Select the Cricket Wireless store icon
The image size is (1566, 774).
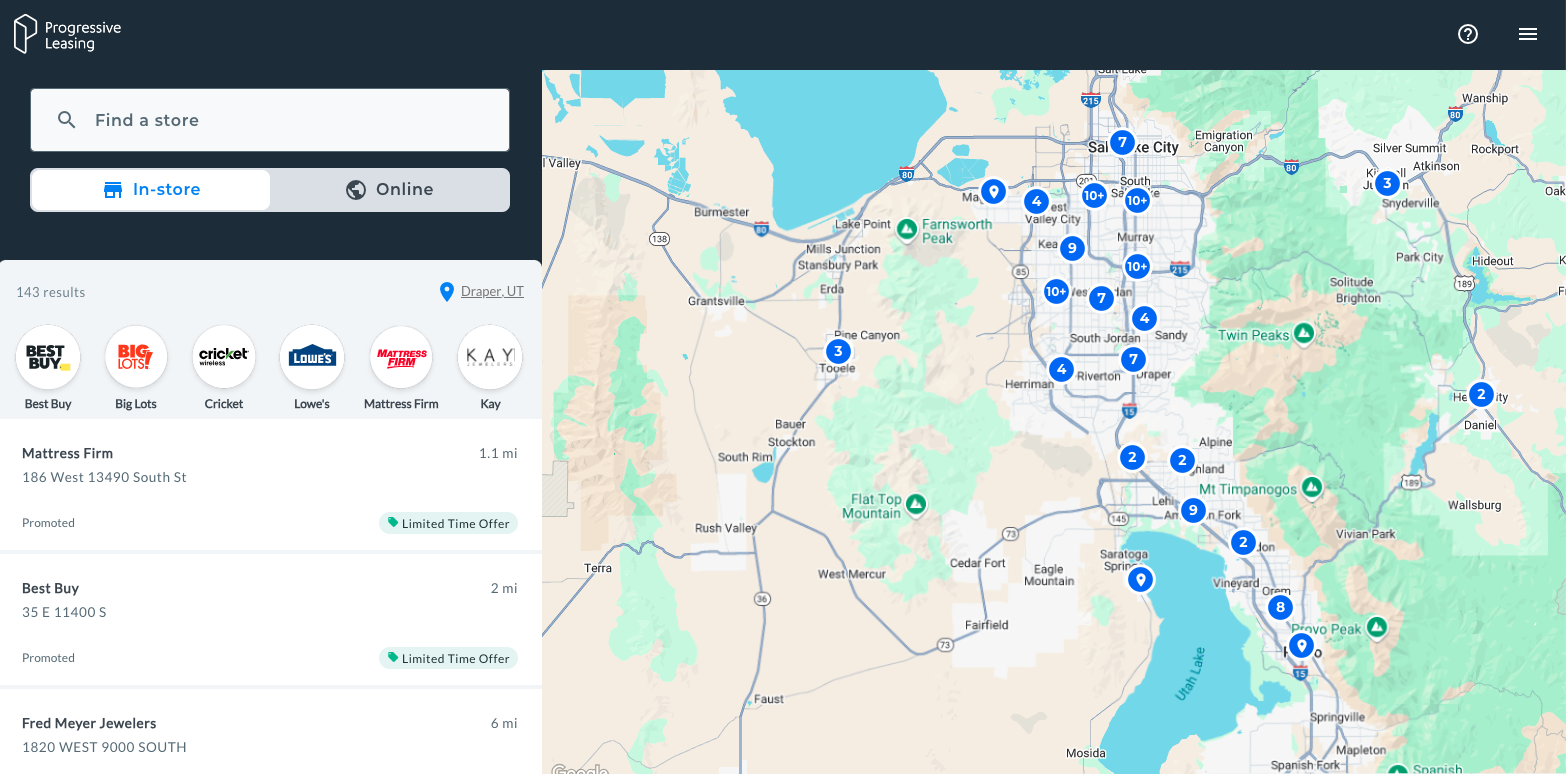(224, 357)
